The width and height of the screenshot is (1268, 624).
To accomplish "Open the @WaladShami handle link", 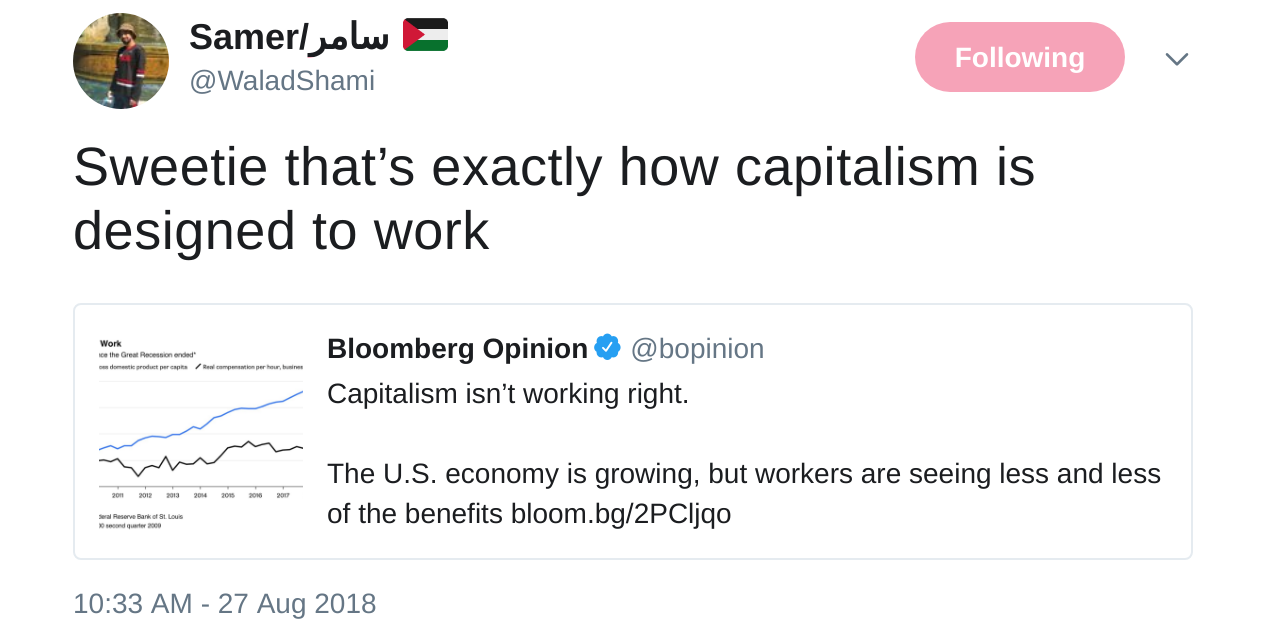I will (282, 81).
